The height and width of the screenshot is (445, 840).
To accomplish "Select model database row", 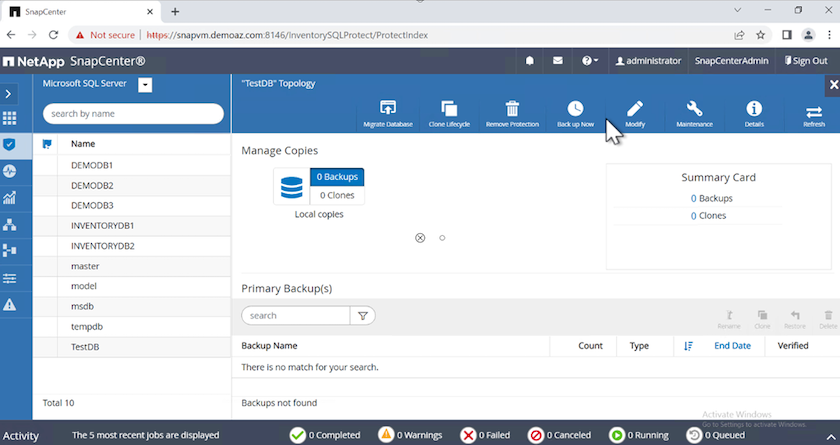I will 132,286.
